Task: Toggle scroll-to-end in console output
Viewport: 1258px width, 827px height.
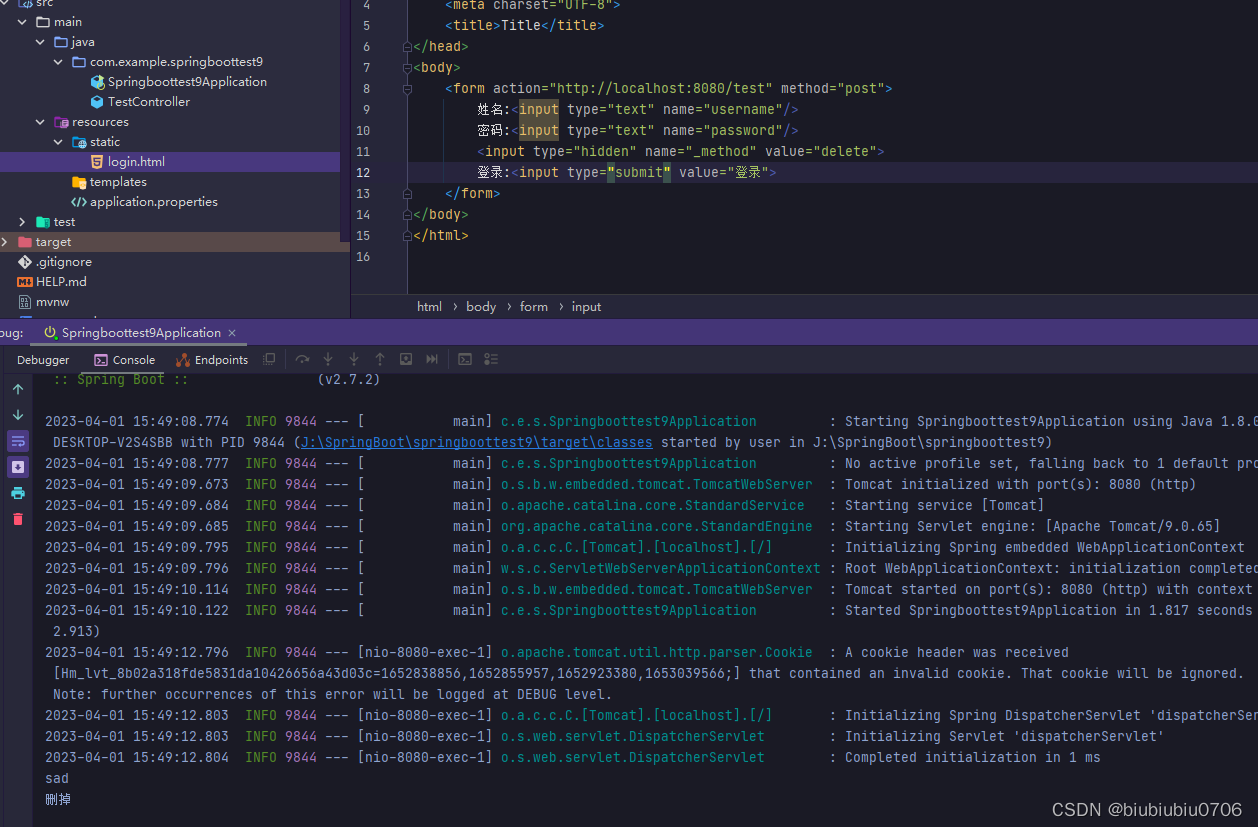Action: click(18, 467)
